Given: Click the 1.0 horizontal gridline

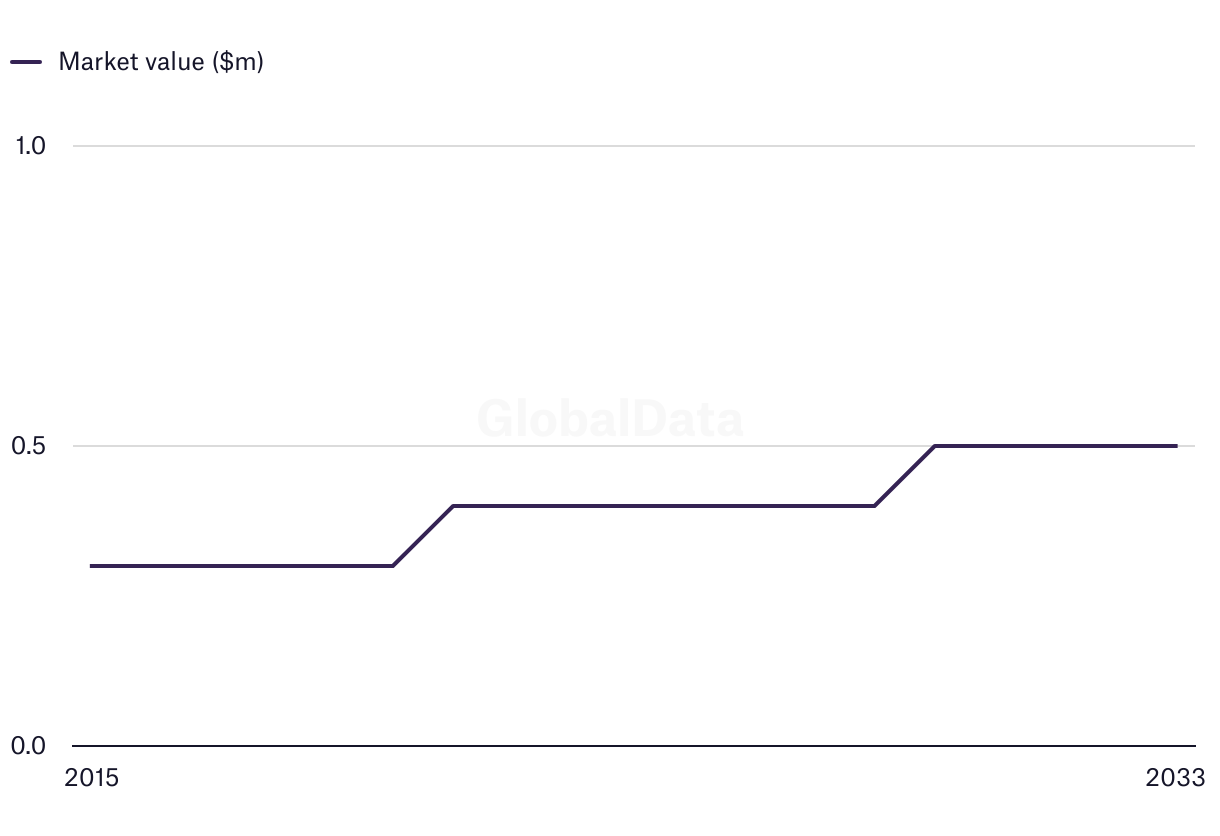Looking at the screenshot, I should coord(630,146).
